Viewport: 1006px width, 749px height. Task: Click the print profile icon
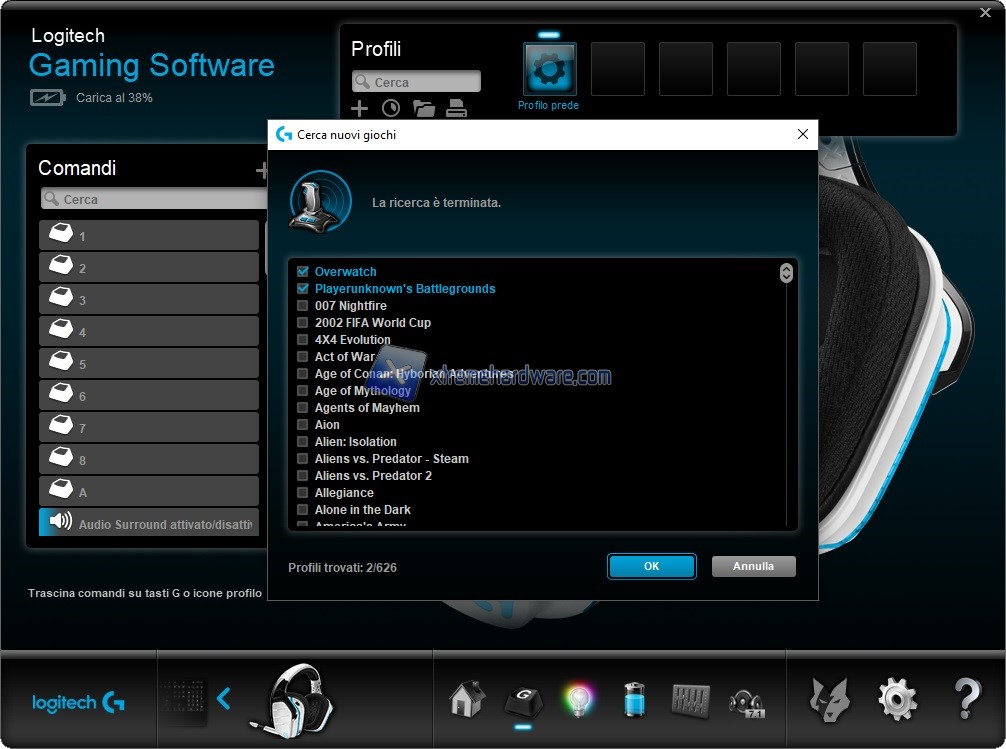click(457, 109)
